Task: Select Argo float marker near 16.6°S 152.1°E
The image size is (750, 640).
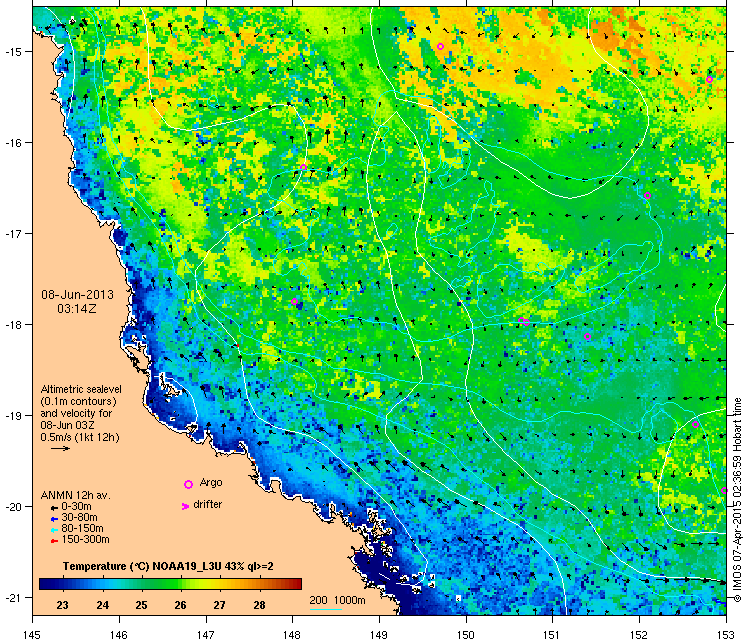Action: click(647, 195)
